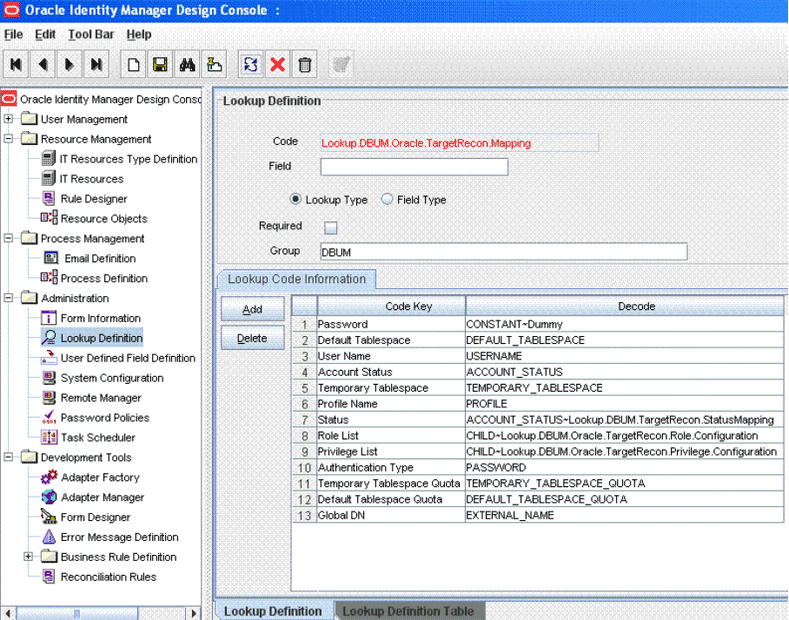This screenshot has width=789, height=620.
Task: Run query with binoculars icon
Action: [187, 64]
